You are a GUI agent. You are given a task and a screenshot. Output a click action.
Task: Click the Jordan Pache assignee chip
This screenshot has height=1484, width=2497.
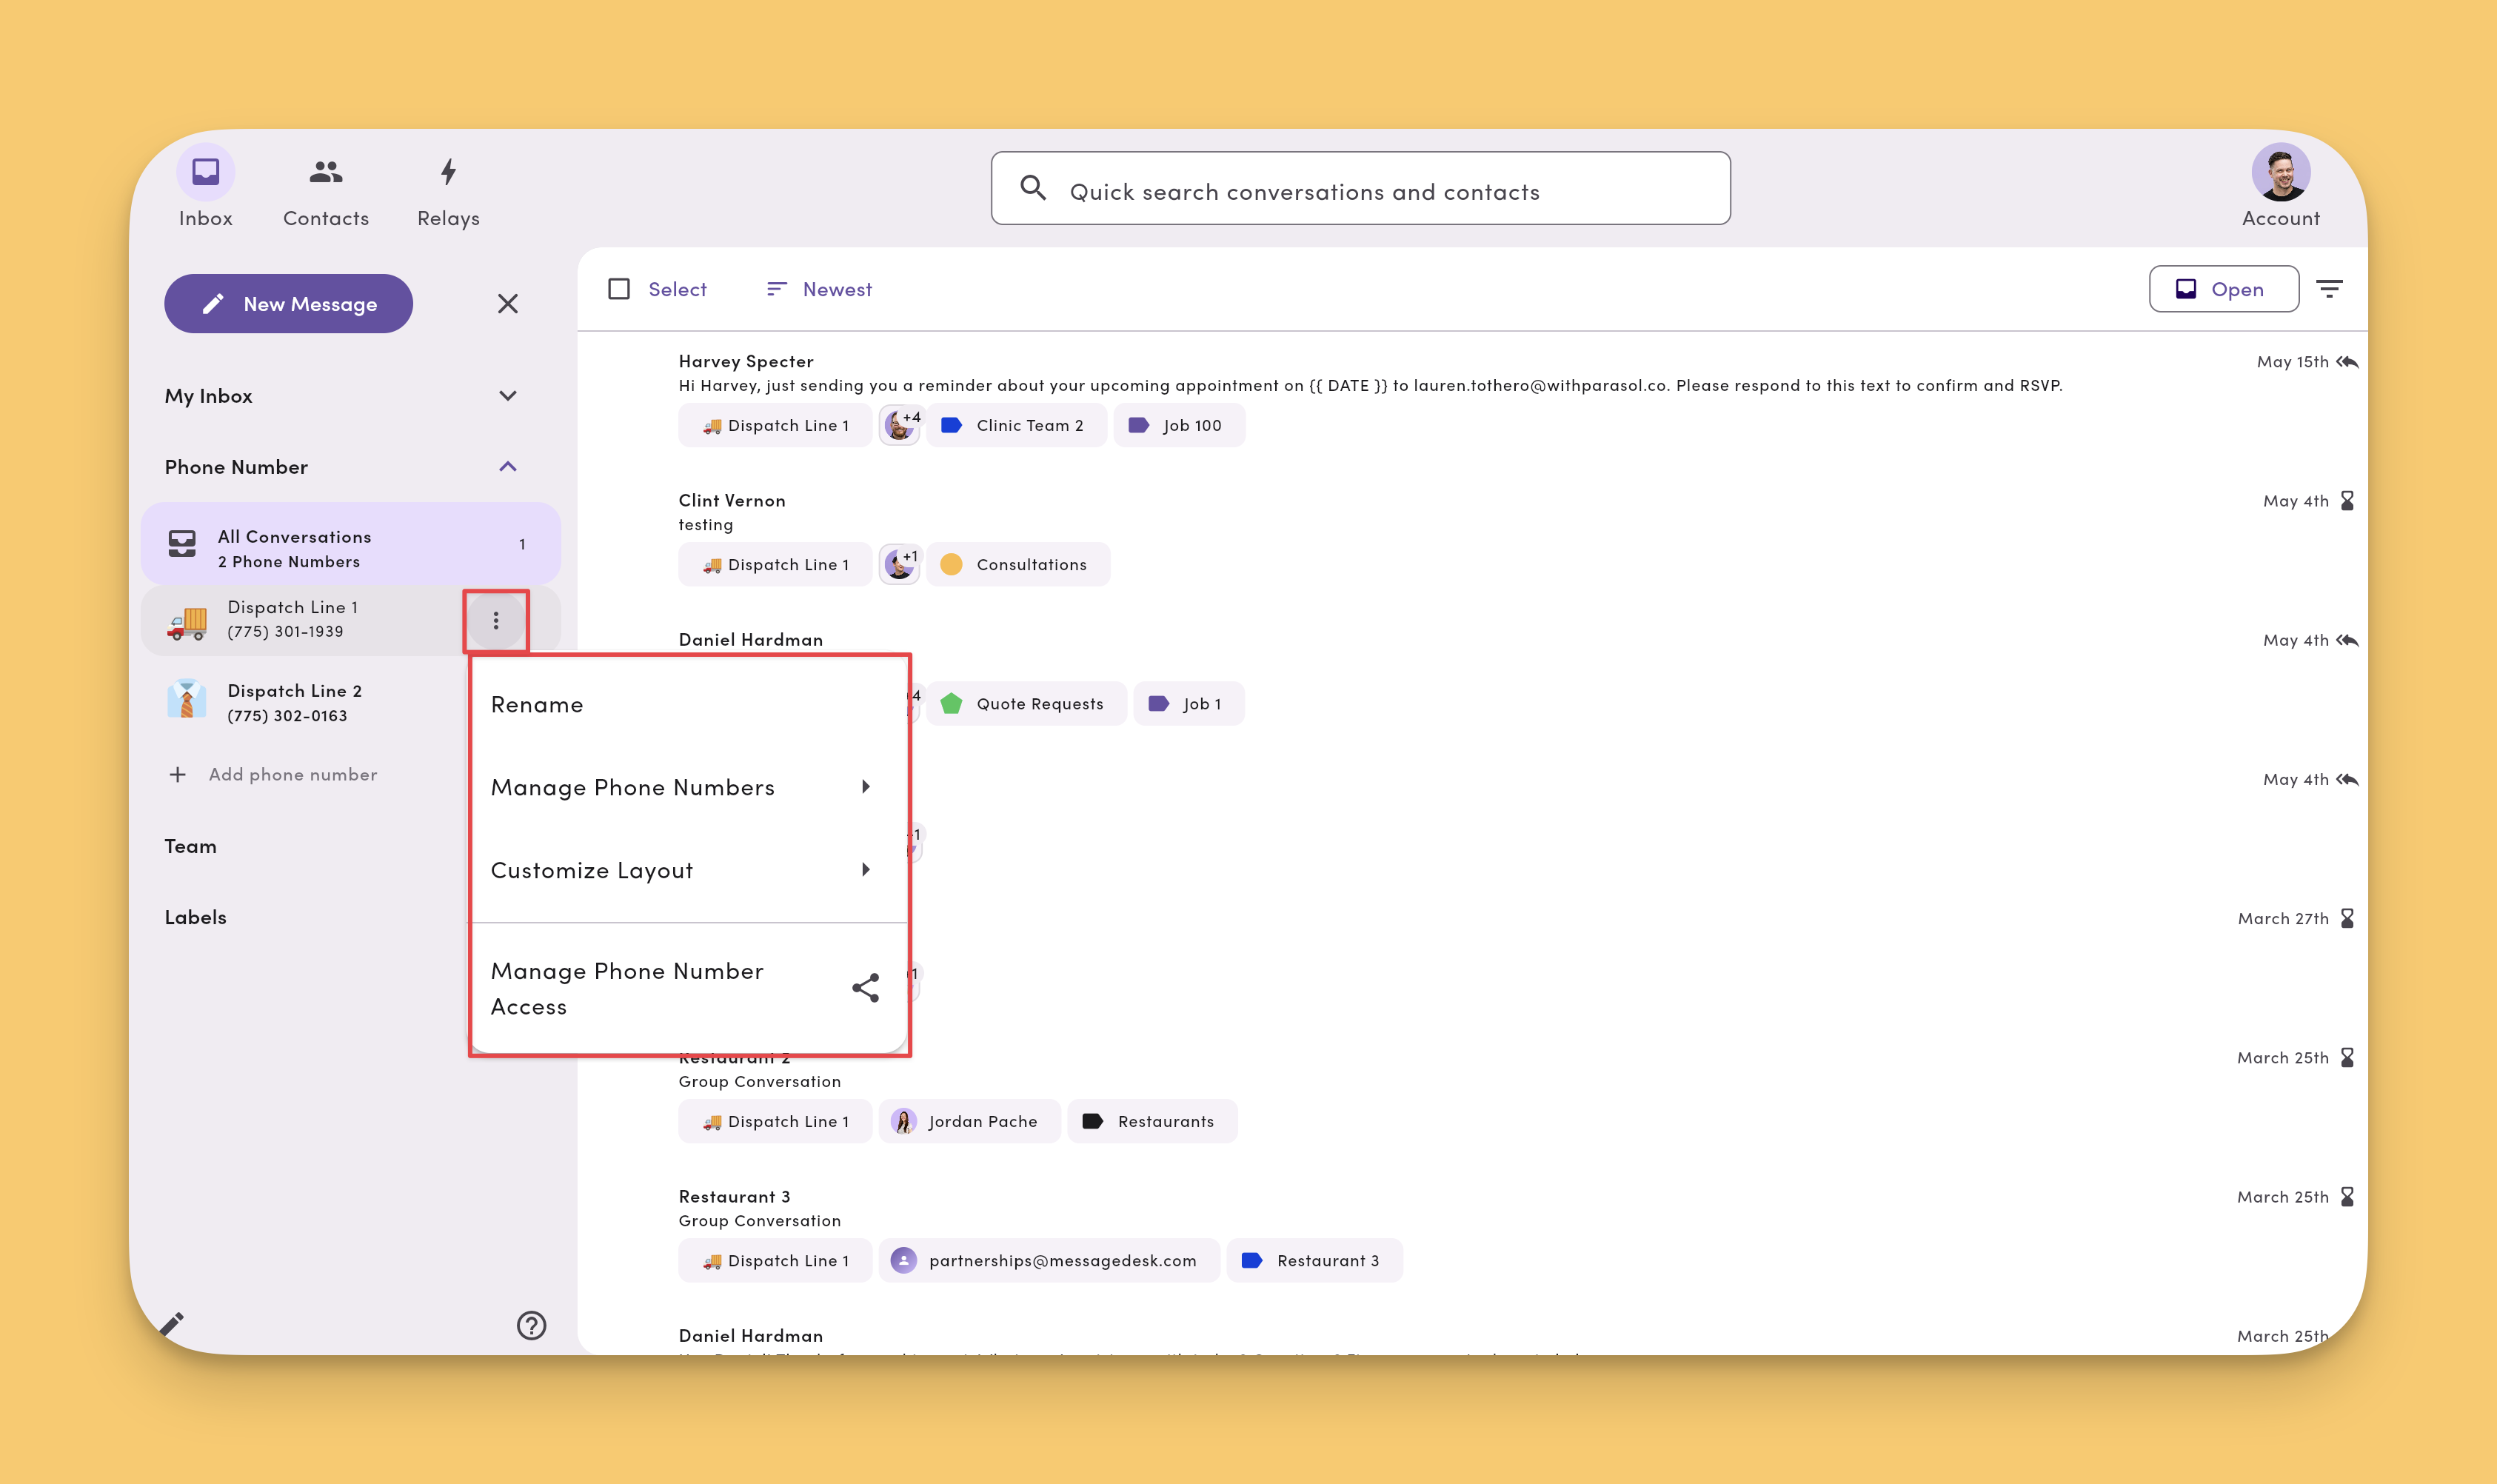tap(969, 1121)
